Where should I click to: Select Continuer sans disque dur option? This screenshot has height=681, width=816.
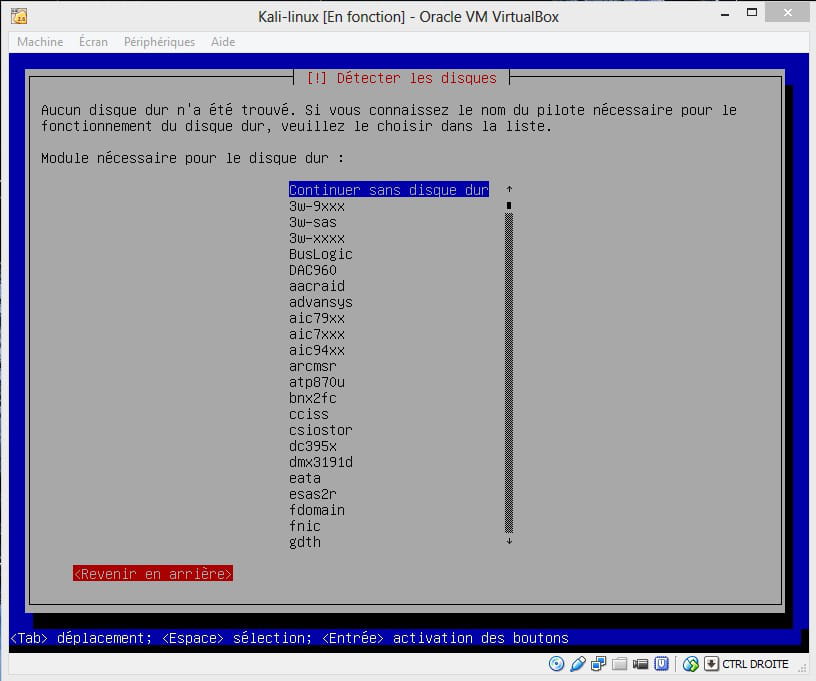click(x=388, y=190)
